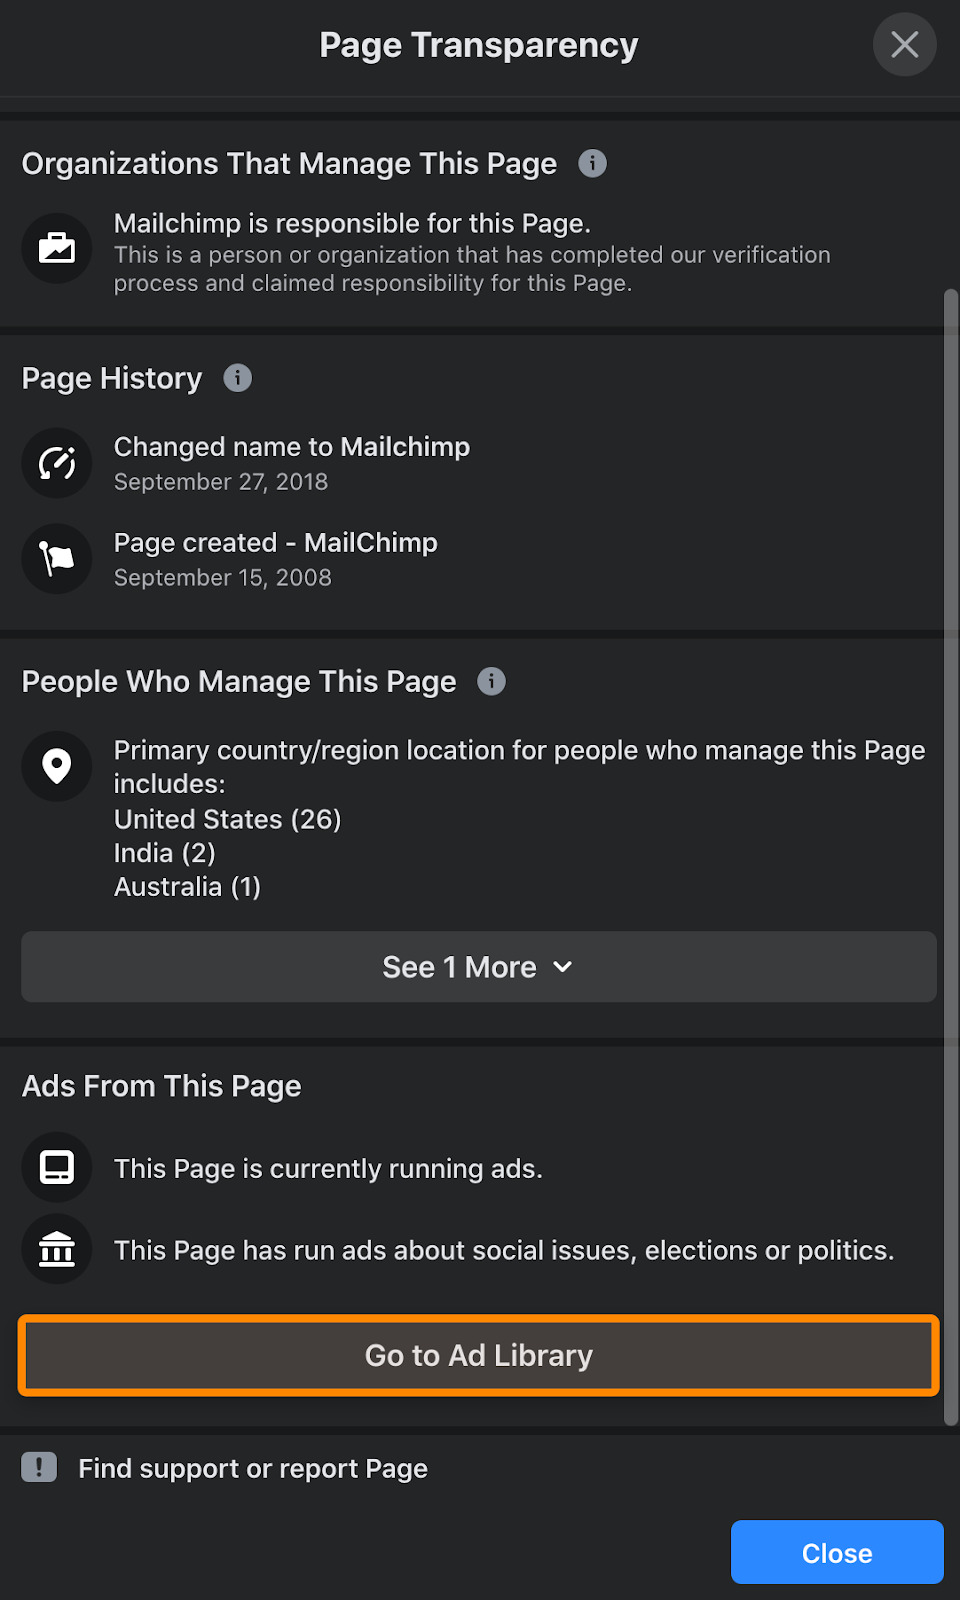Viewport: 960px width, 1600px height.
Task: Click the report exclamation icon
Action: 39,1467
